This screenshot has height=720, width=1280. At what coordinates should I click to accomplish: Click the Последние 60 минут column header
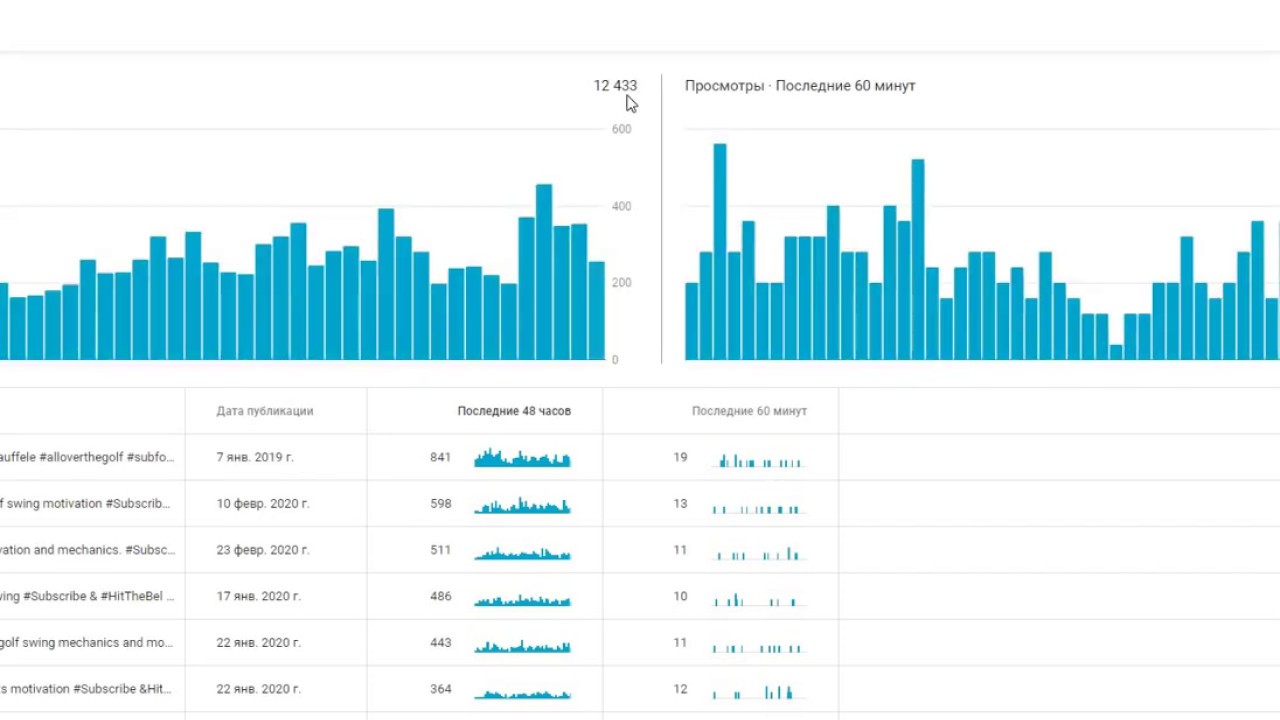(749, 411)
